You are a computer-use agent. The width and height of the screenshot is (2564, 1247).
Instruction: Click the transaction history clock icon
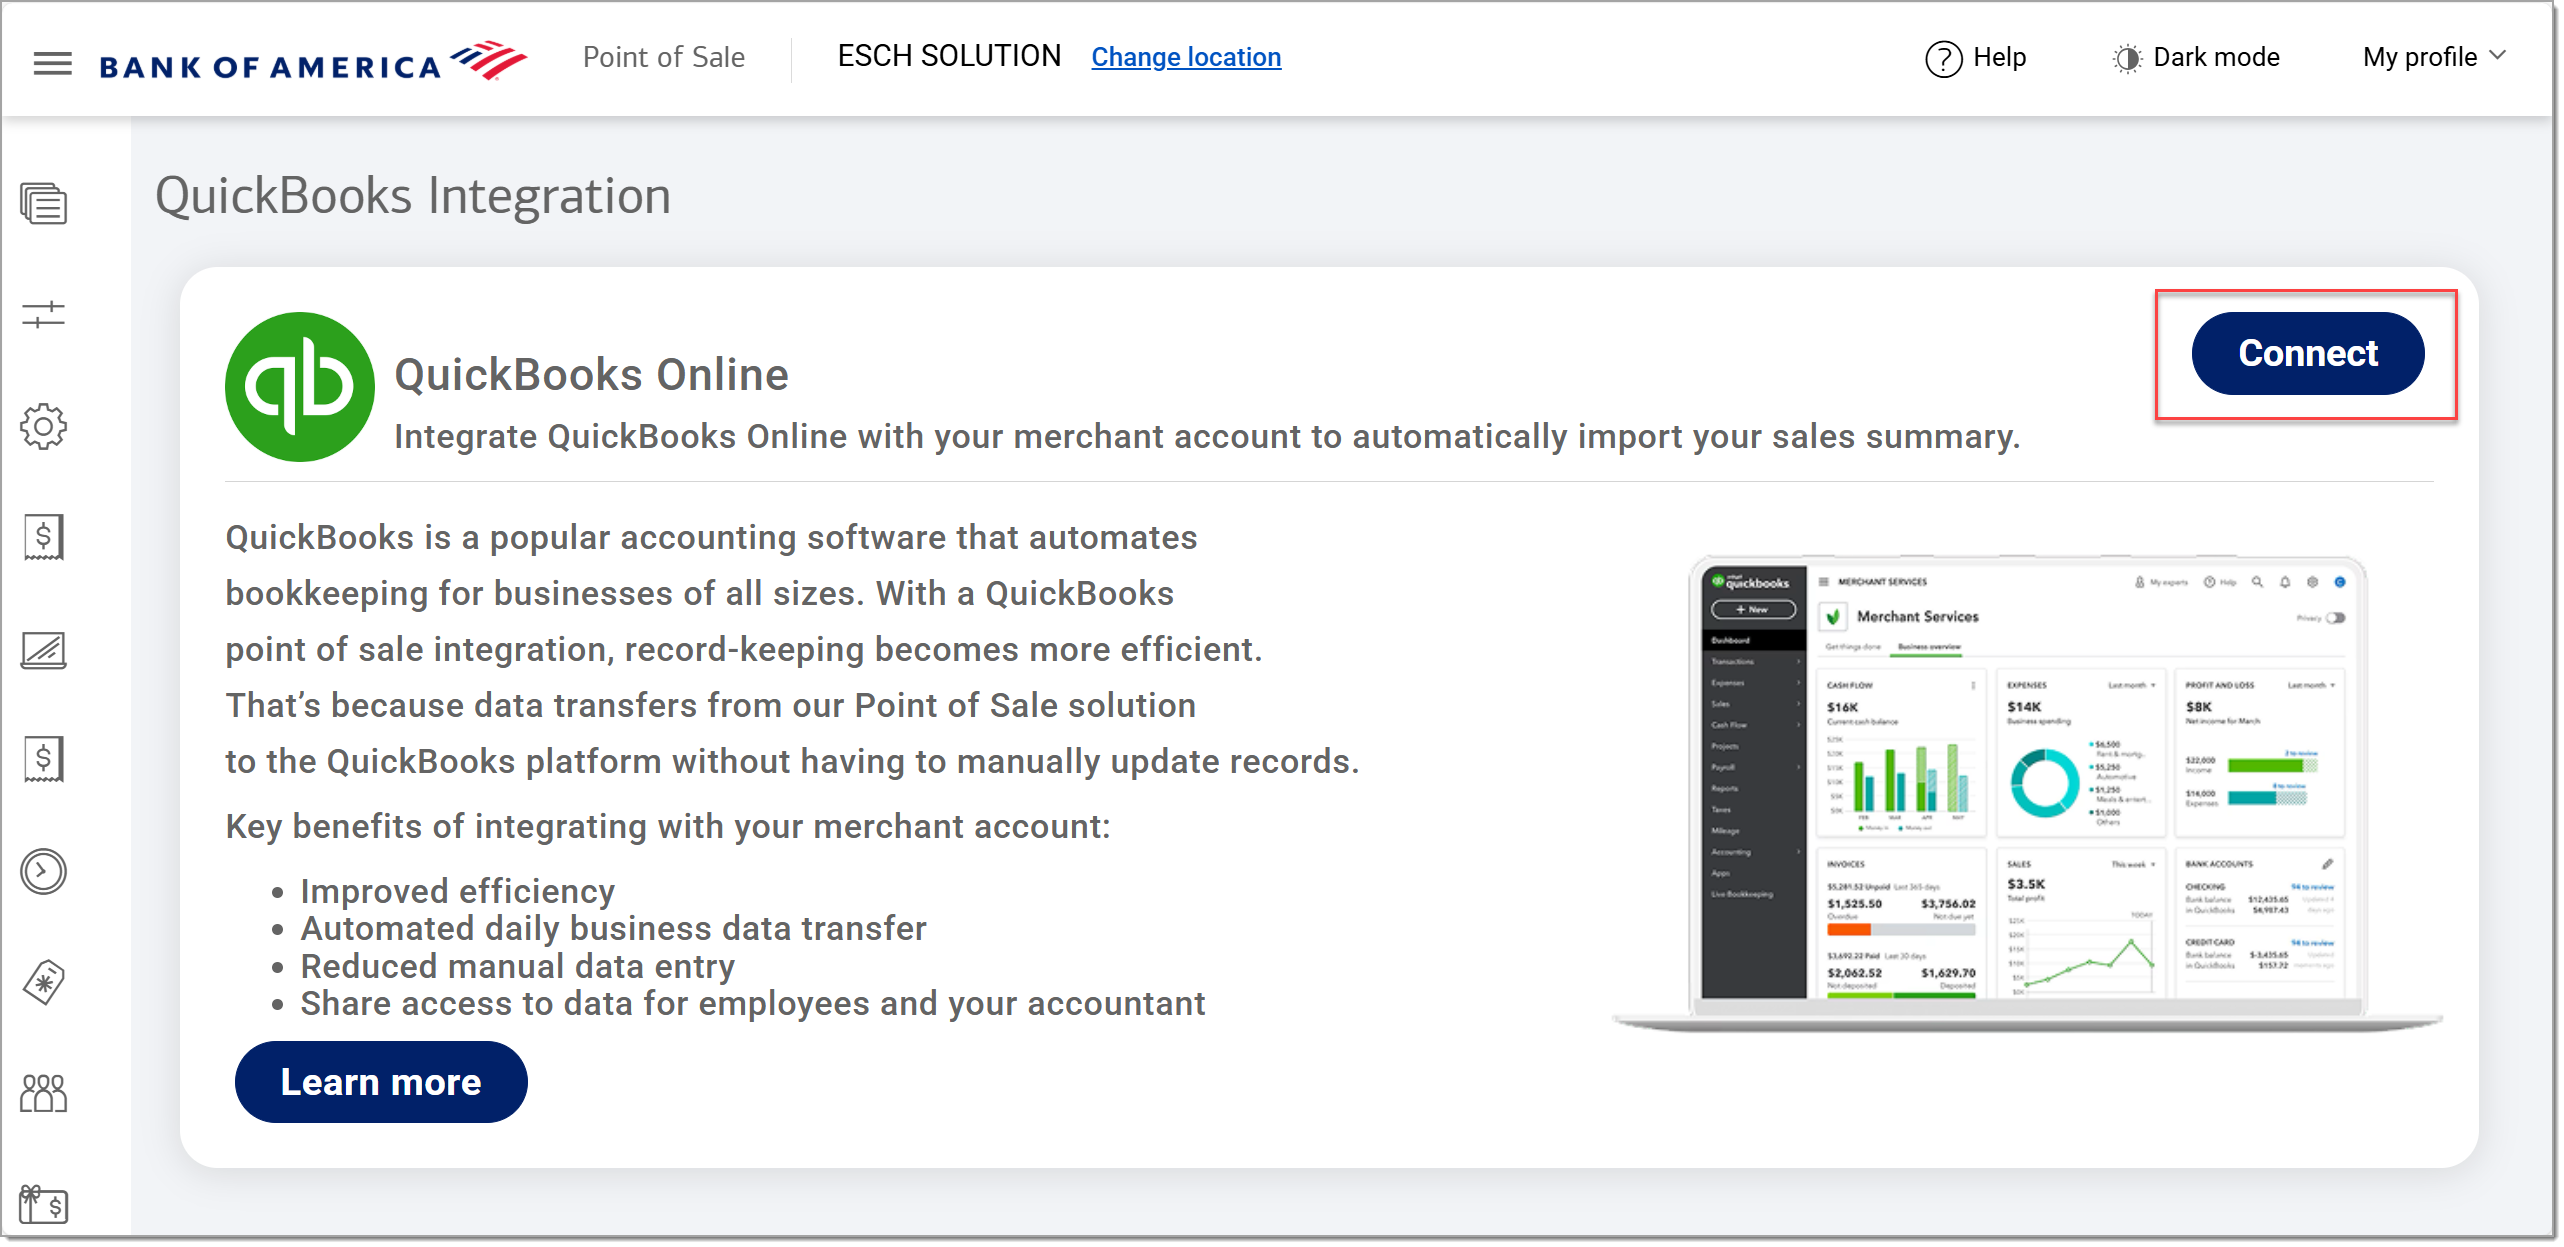[43, 871]
